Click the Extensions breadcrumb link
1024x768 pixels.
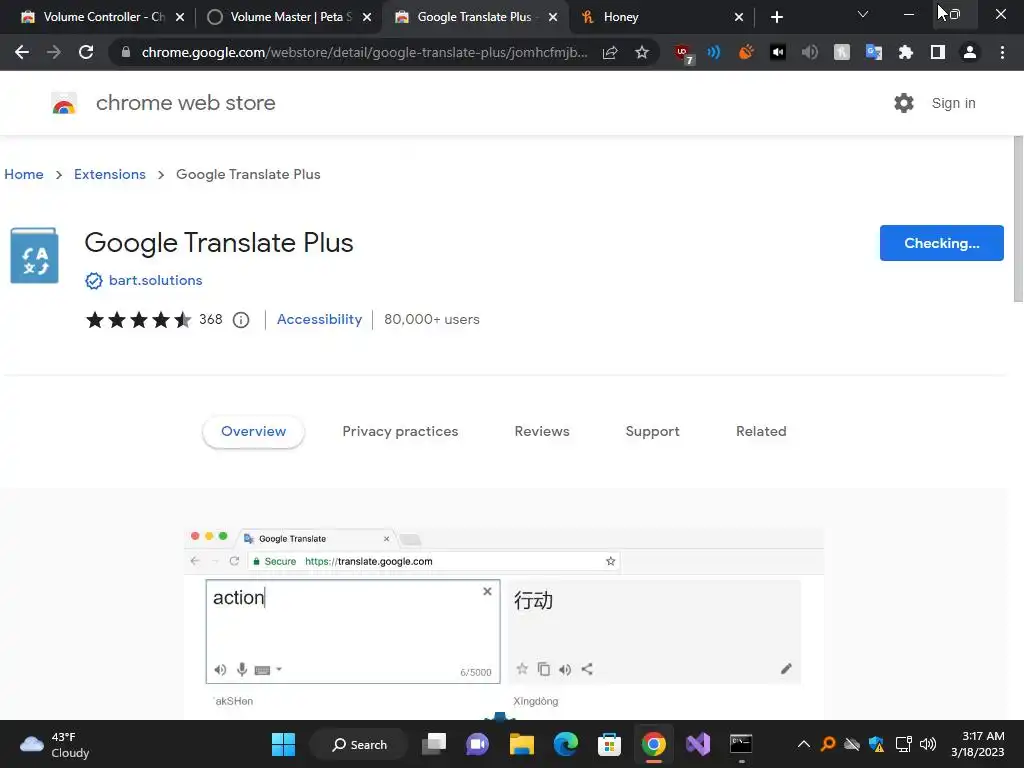[x=110, y=174]
